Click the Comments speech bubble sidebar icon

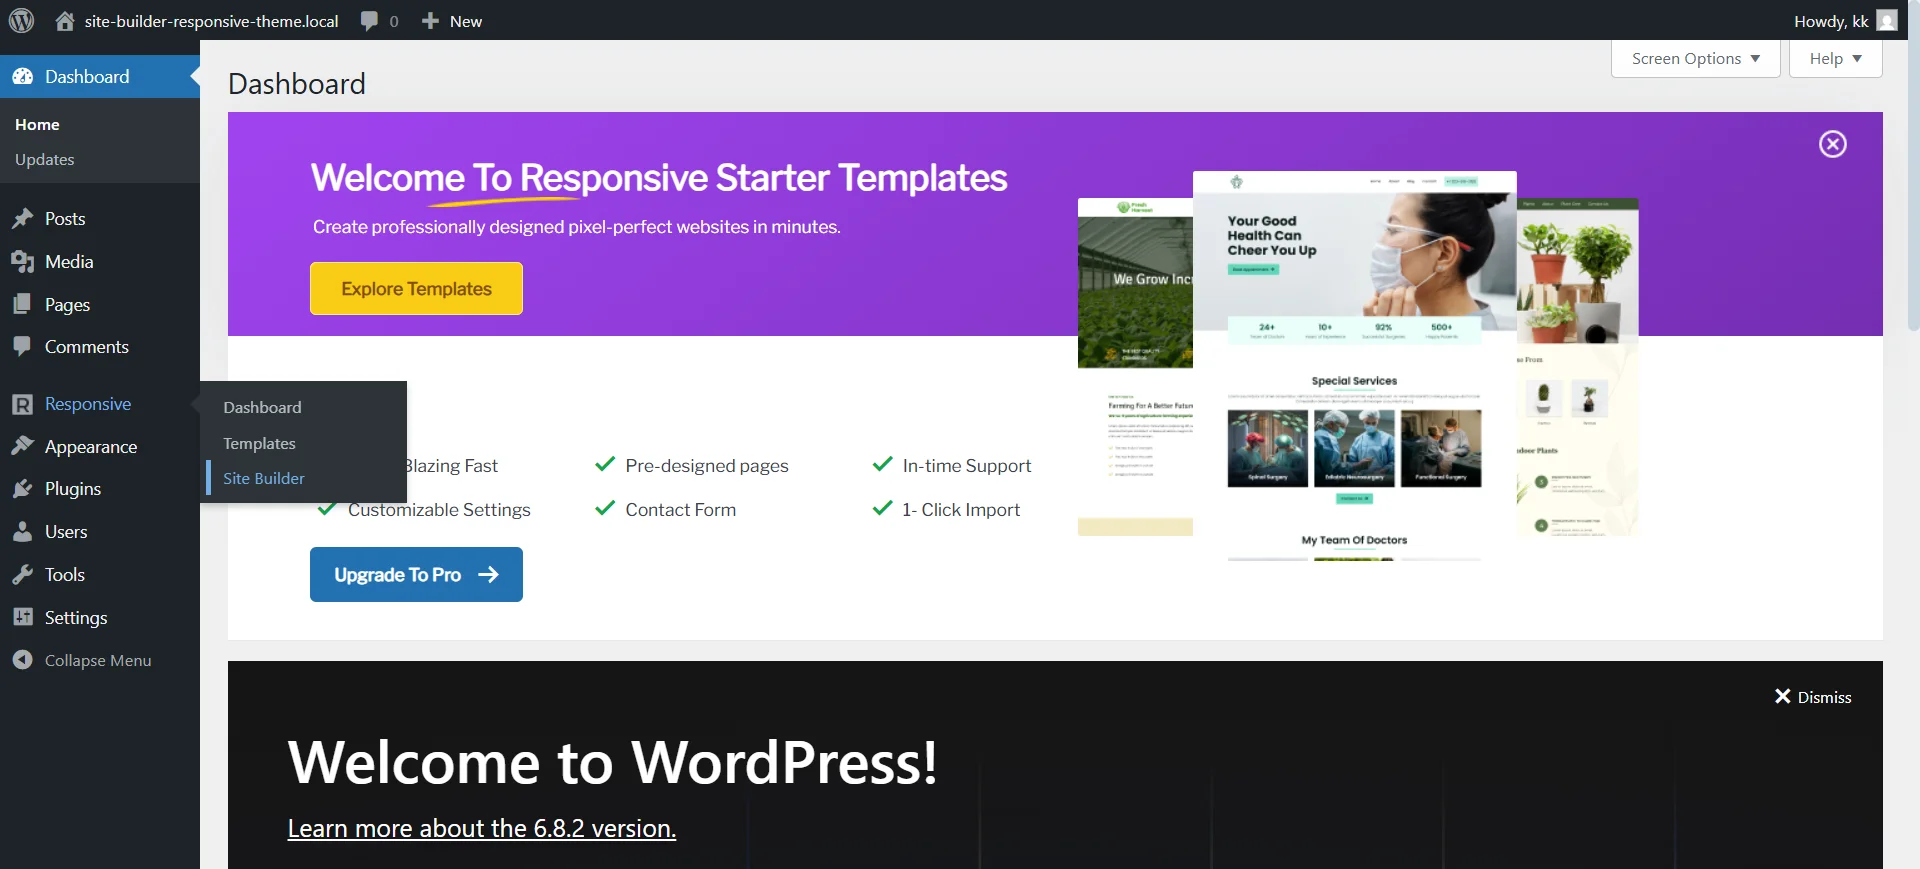(23, 347)
